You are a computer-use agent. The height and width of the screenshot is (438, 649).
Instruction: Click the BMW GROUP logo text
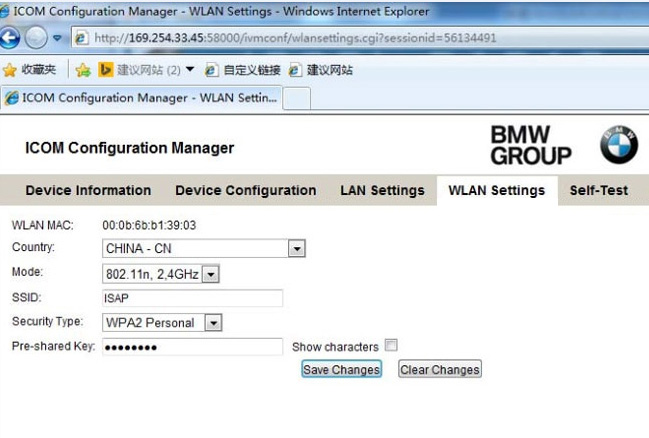coord(531,145)
